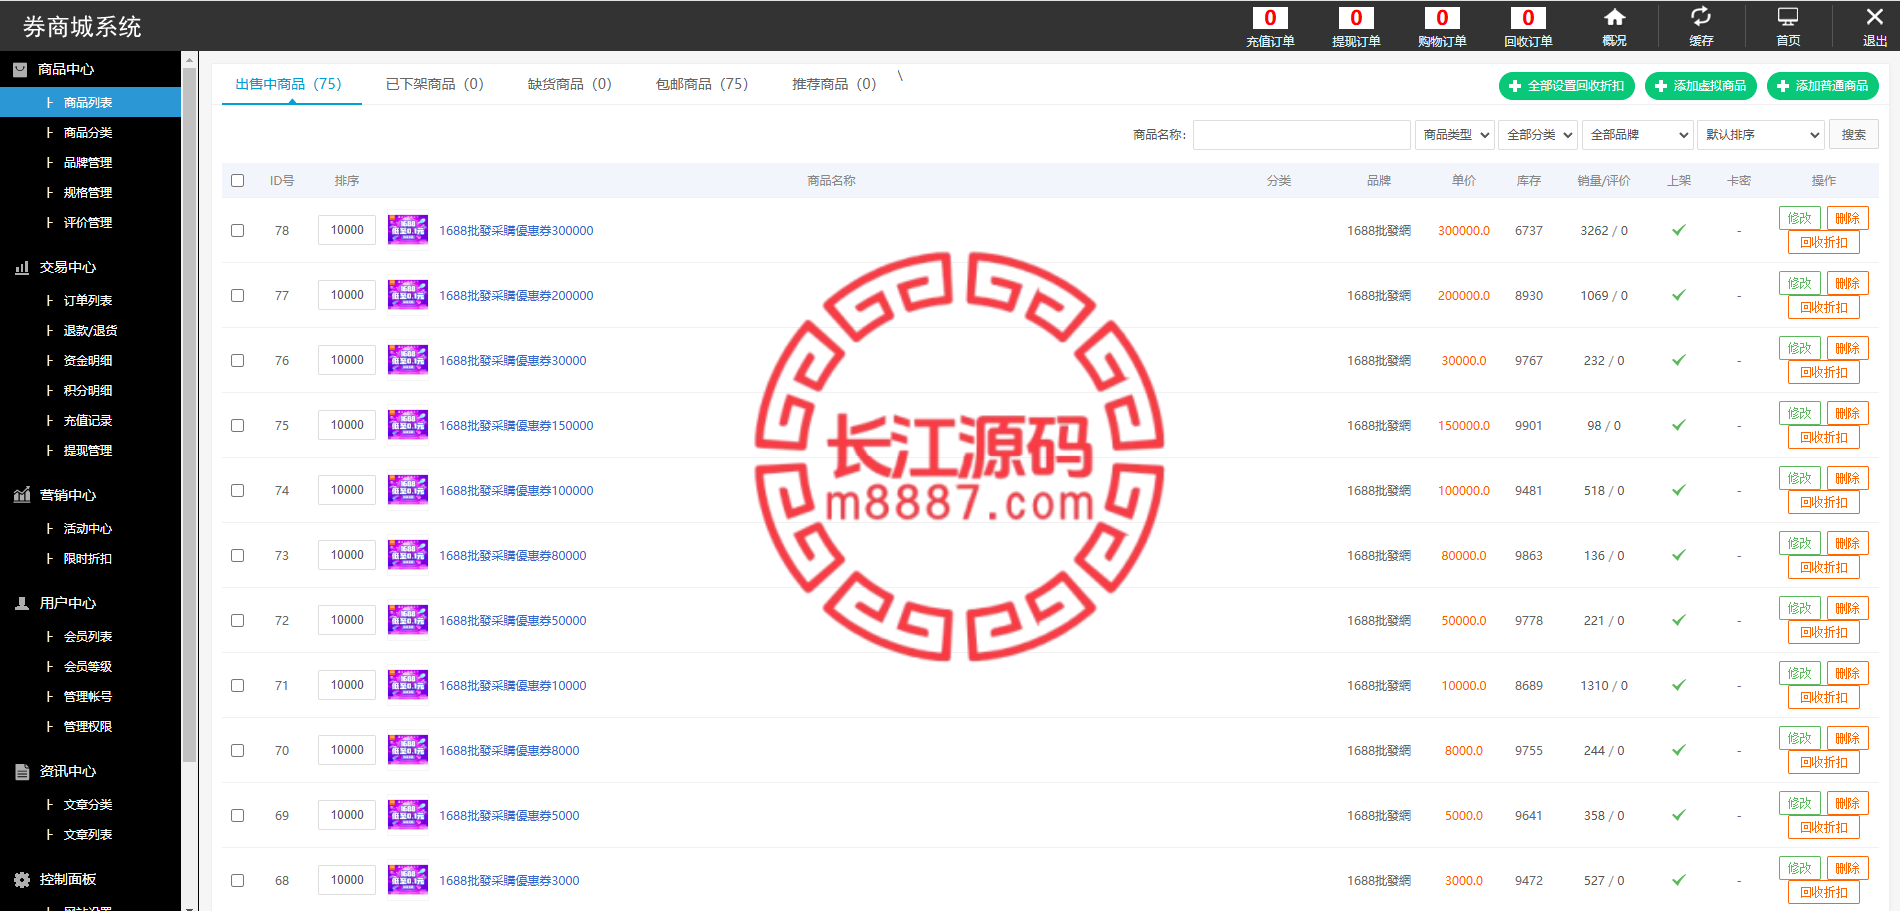The width and height of the screenshot is (1900, 911).
Task: Switch to 包邮商品 (75) tab
Action: pos(701,84)
